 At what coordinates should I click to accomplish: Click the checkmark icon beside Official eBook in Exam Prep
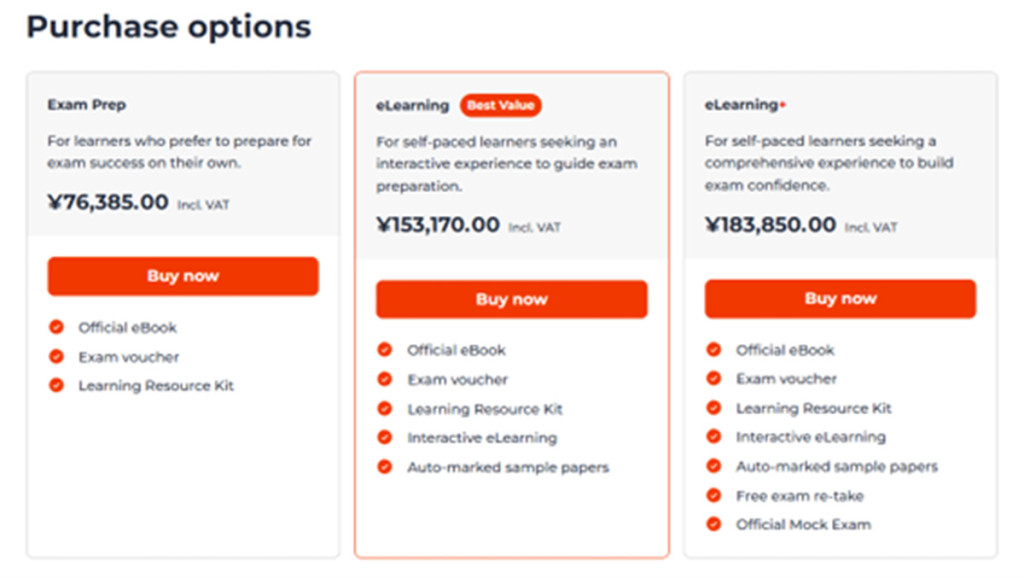tap(56, 327)
